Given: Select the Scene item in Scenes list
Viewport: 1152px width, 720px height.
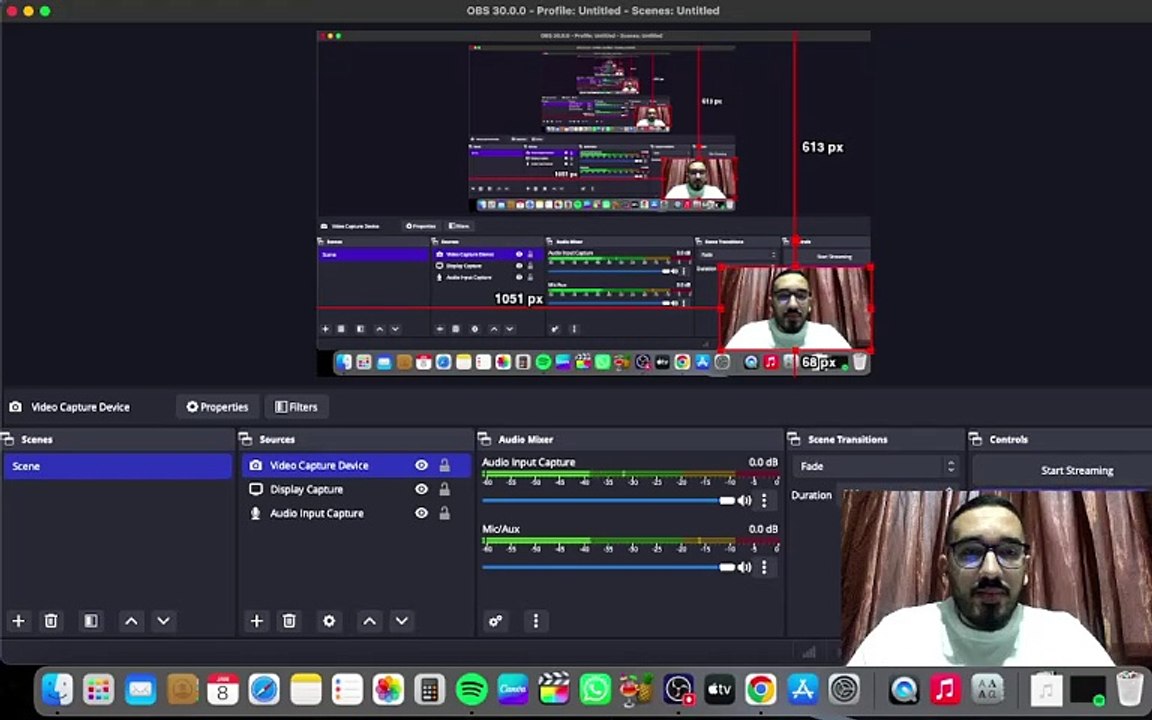Looking at the screenshot, I should coord(118,467).
